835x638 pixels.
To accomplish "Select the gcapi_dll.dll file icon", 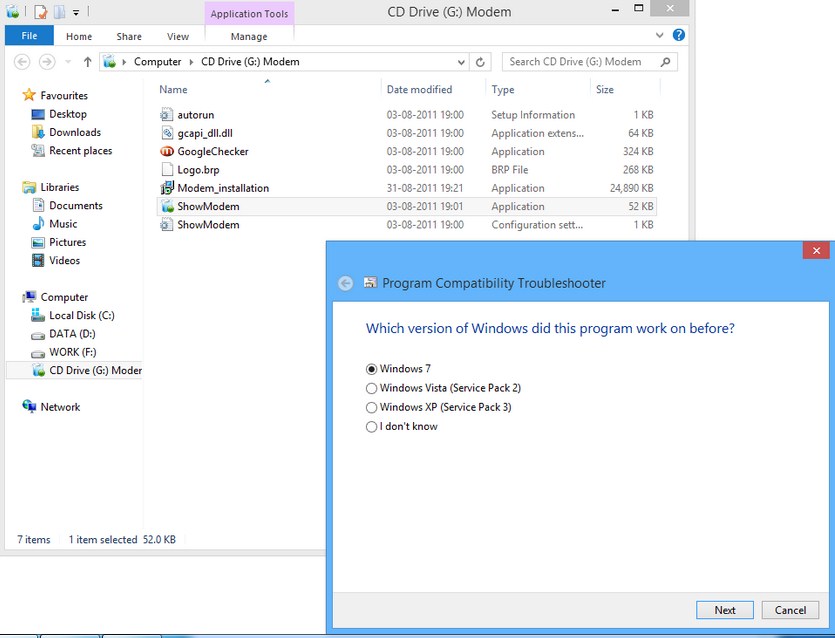I will [x=167, y=133].
